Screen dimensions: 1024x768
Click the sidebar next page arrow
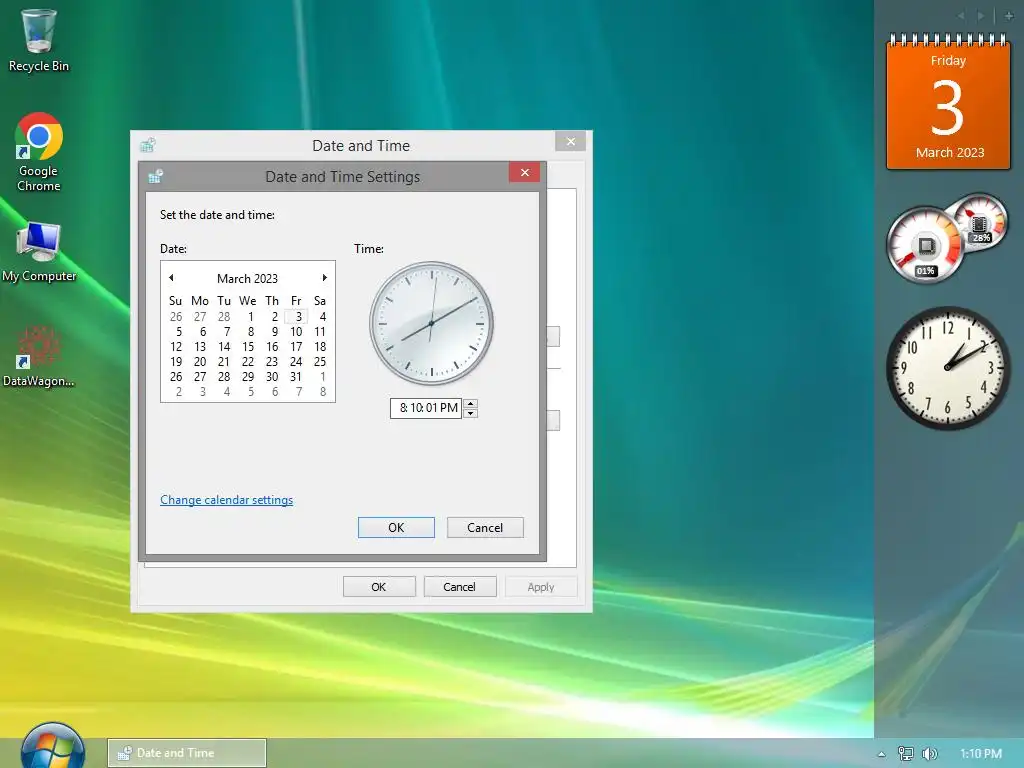[981, 16]
